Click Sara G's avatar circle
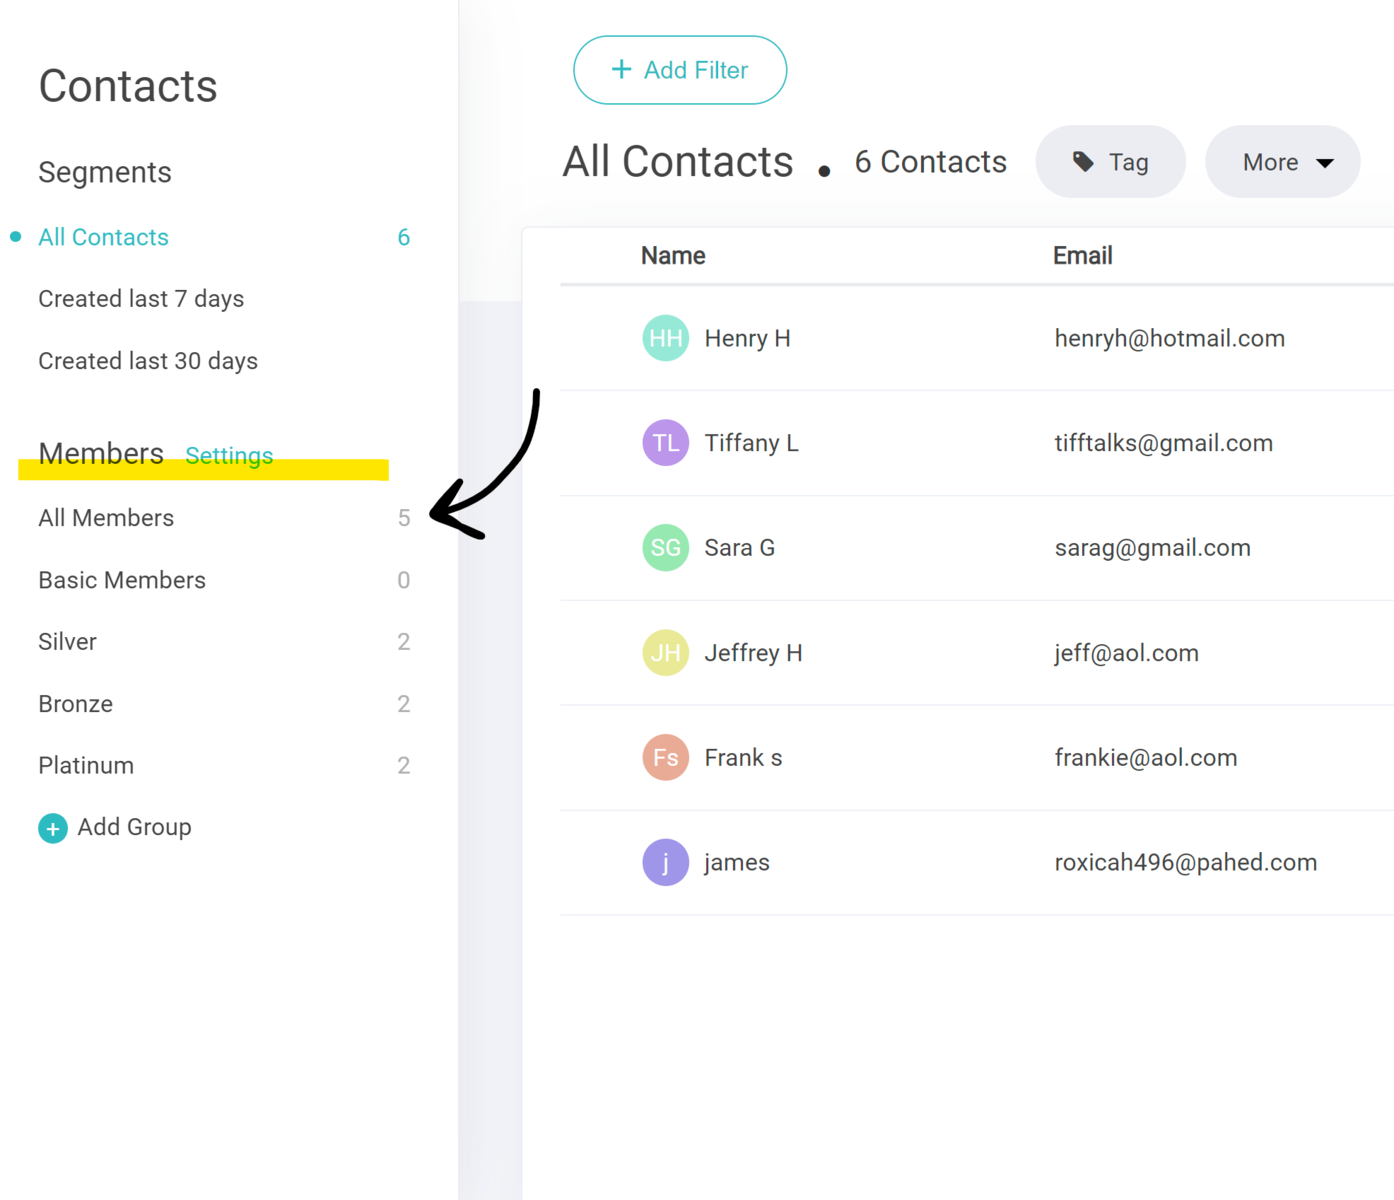 coord(665,547)
